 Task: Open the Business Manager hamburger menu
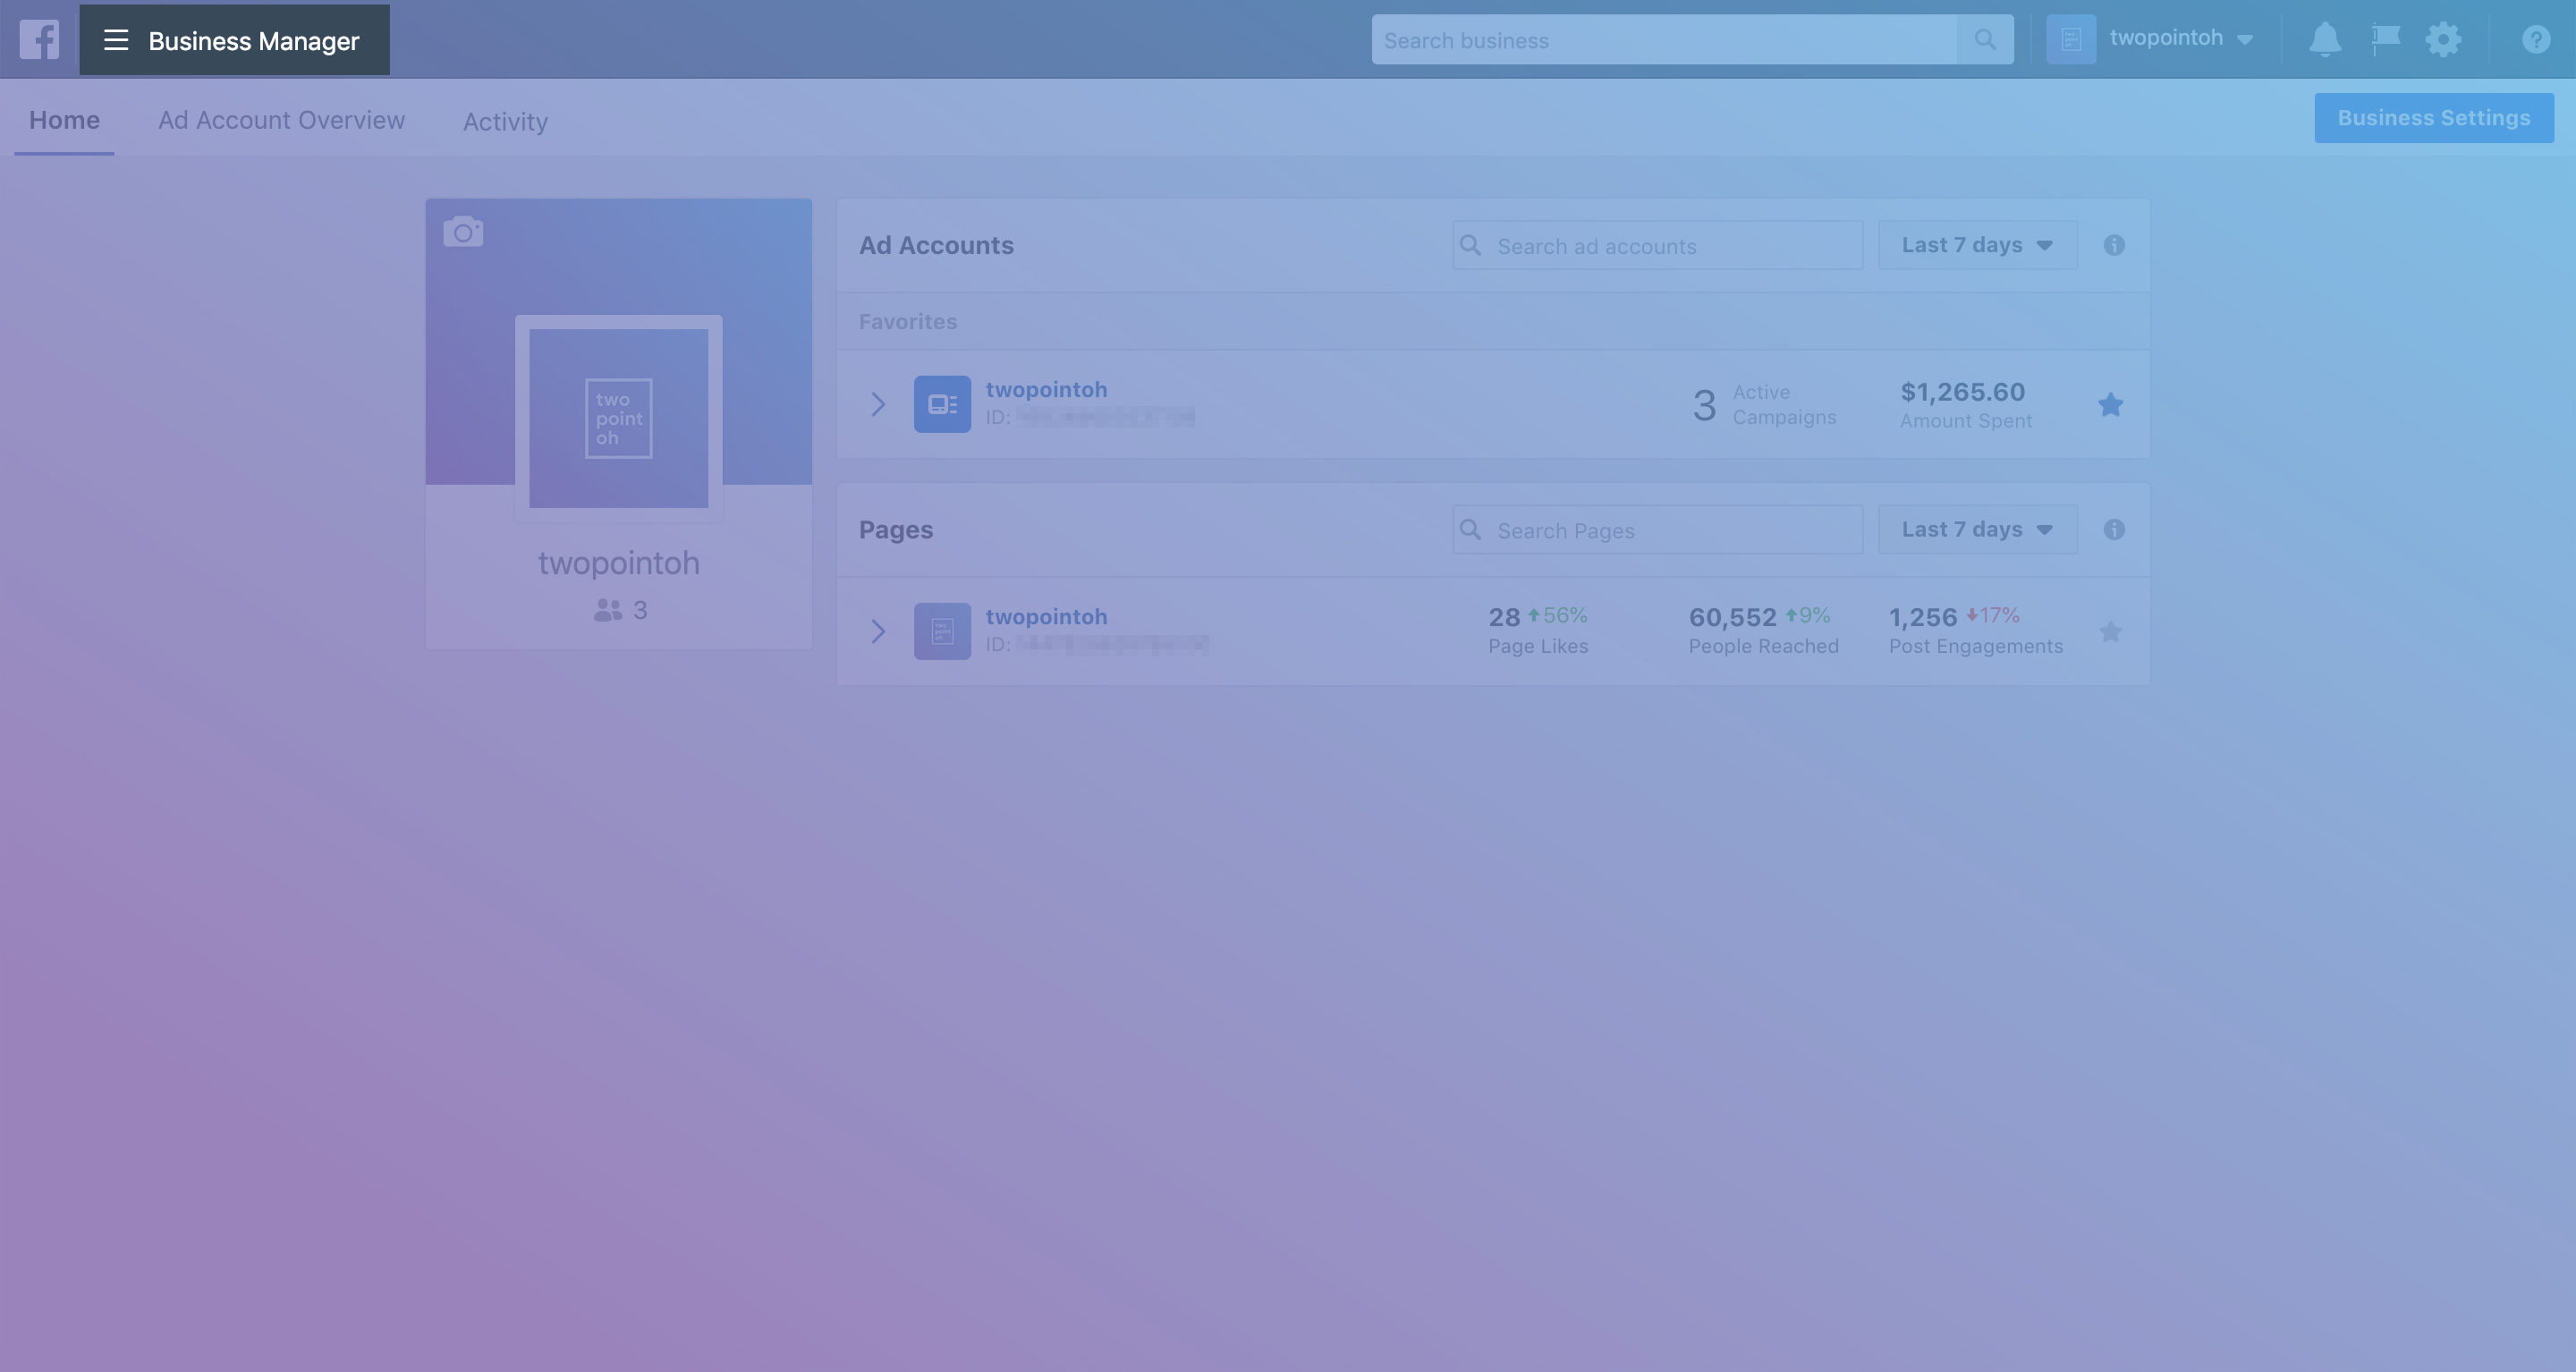[116, 40]
